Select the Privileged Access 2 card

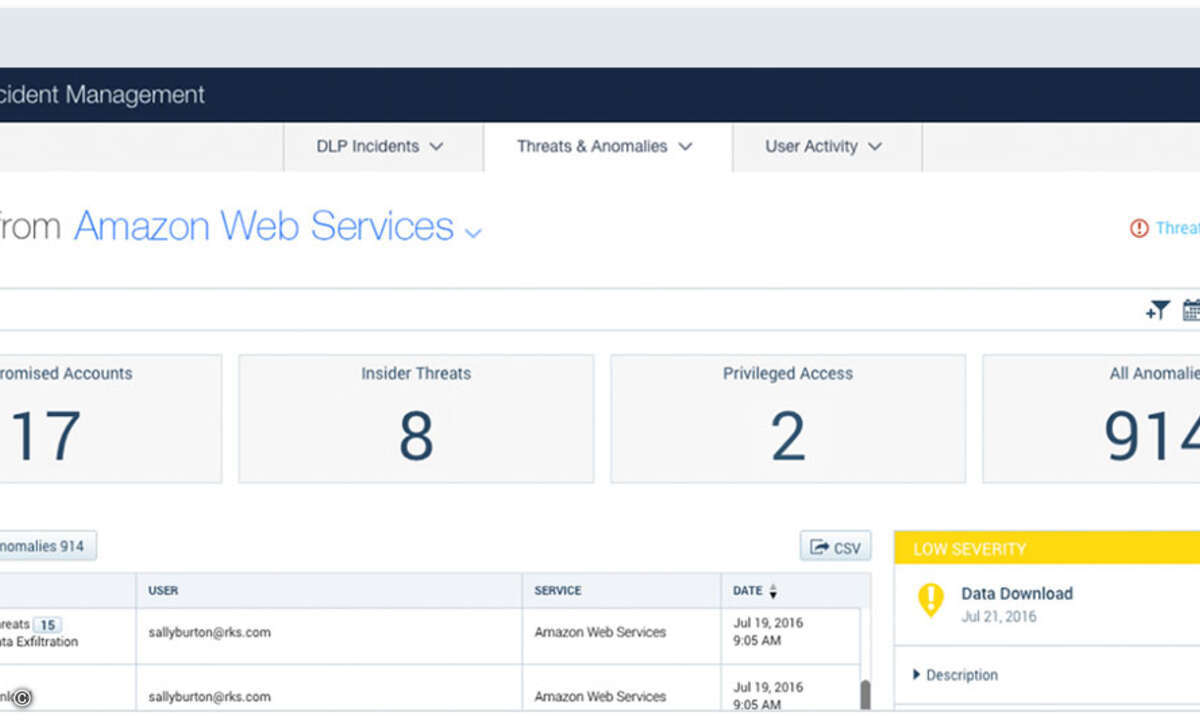click(x=788, y=419)
